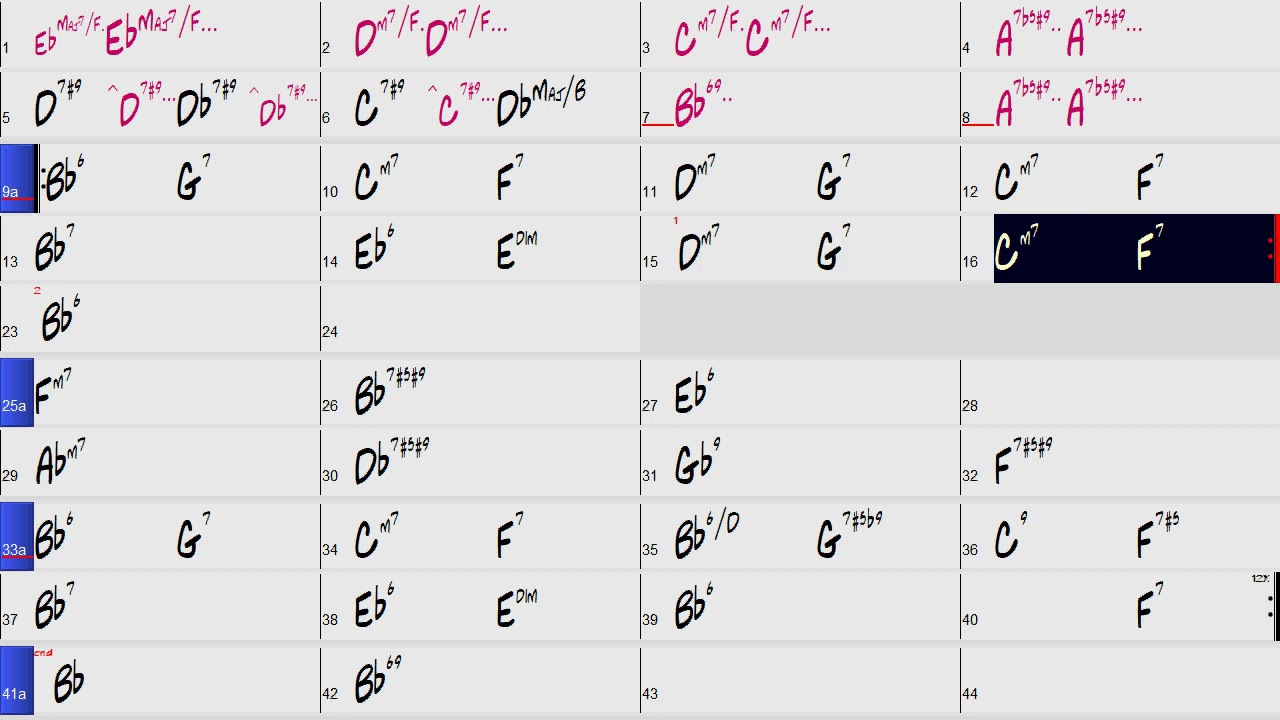The width and height of the screenshot is (1280, 720).
Task: Click the Fm7 chord in bar 25
Action: coord(53,392)
